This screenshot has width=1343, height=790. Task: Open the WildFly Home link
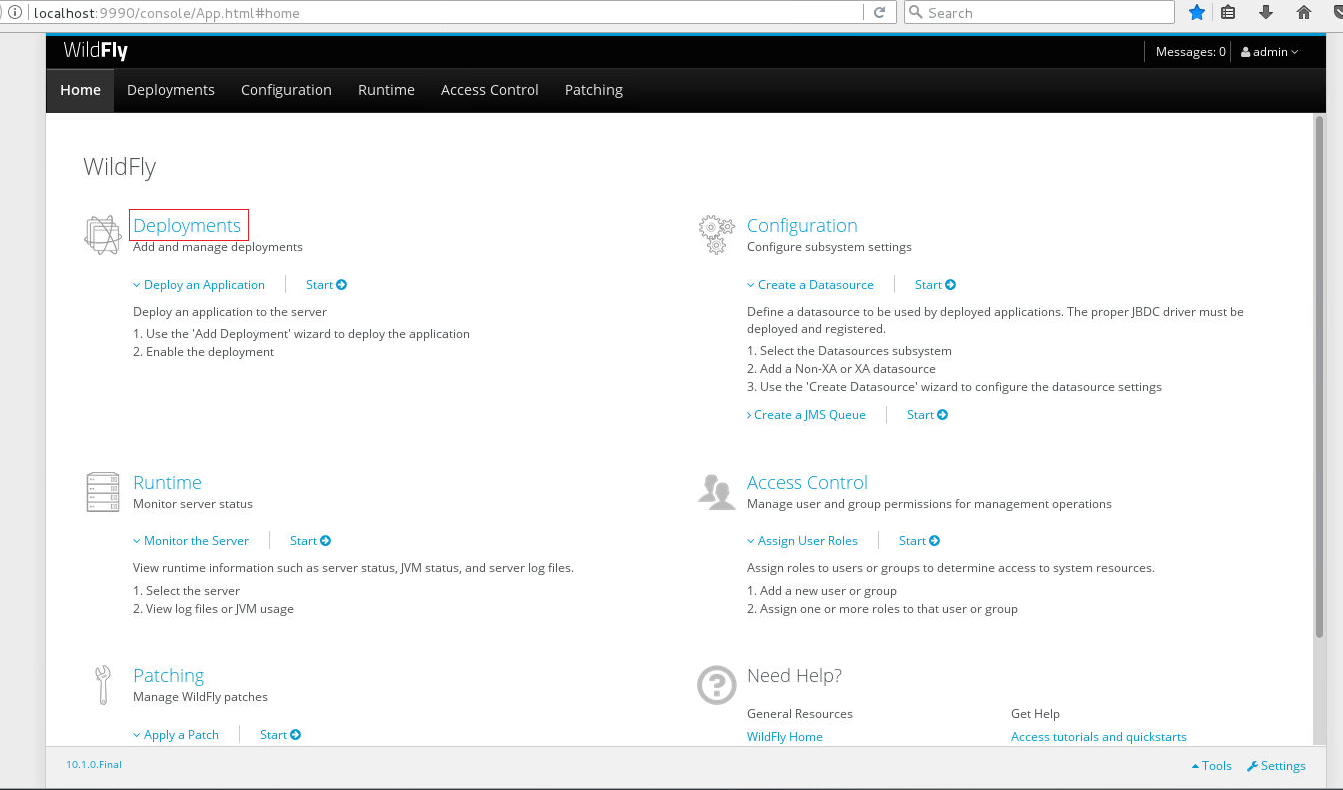click(x=785, y=737)
